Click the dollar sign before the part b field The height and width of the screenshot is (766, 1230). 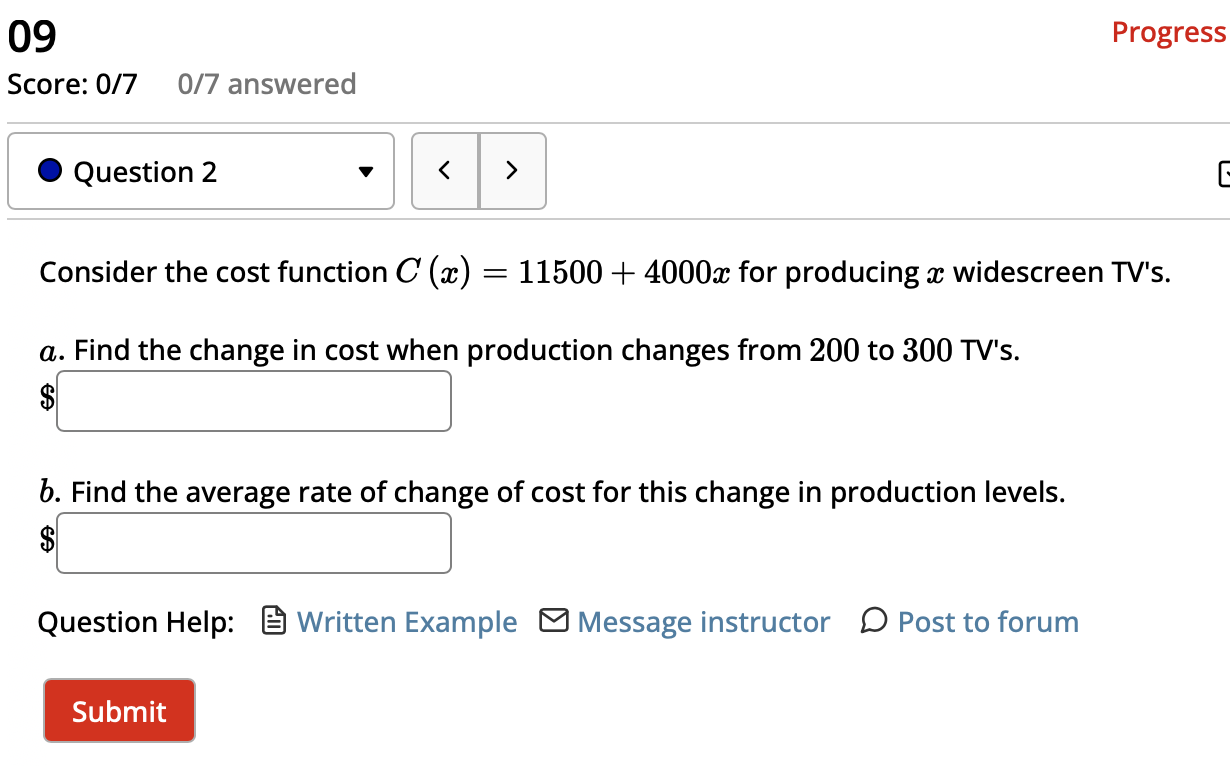click(46, 542)
